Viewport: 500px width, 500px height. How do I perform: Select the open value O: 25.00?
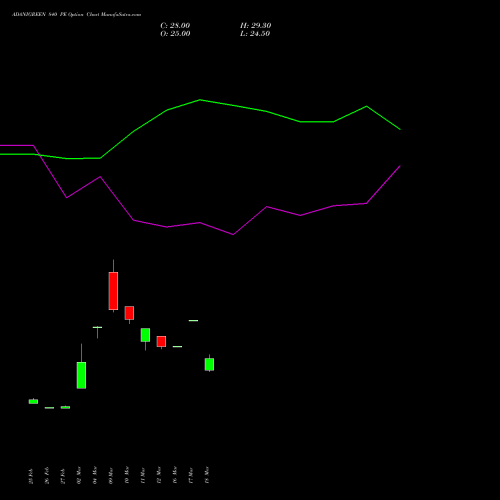pyautogui.click(x=175, y=34)
